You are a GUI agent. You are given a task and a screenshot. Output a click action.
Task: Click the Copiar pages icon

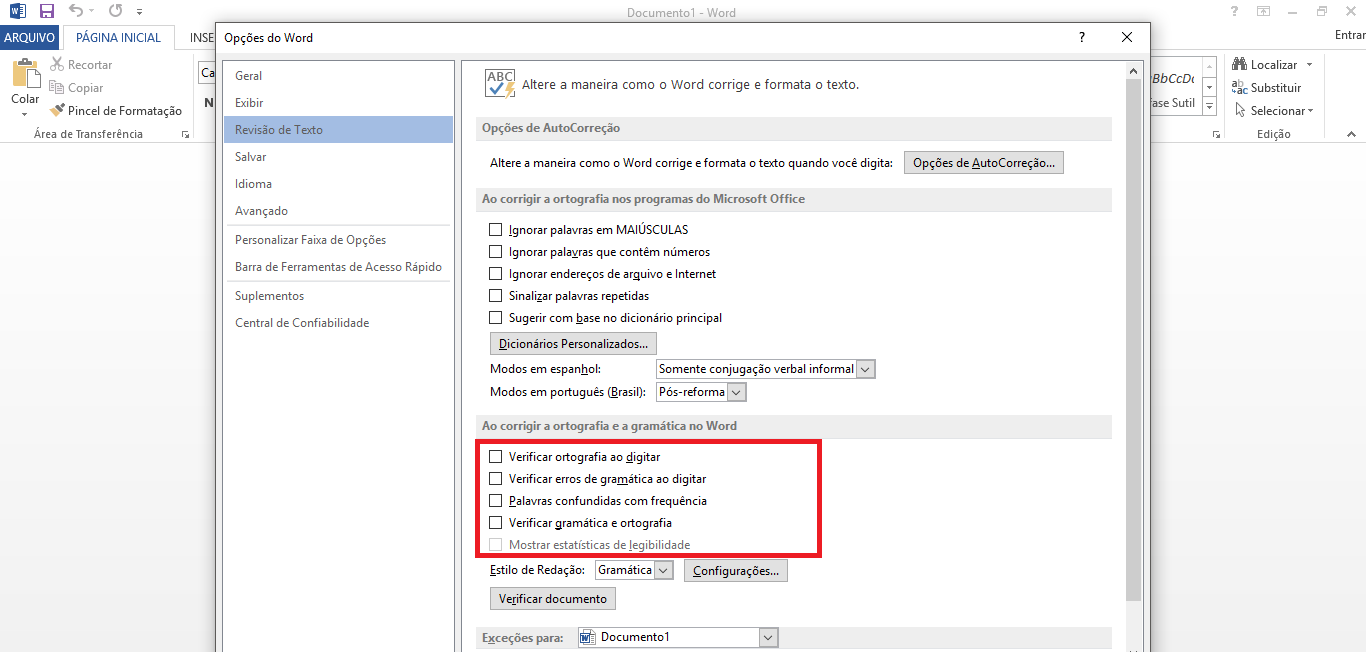pos(57,88)
